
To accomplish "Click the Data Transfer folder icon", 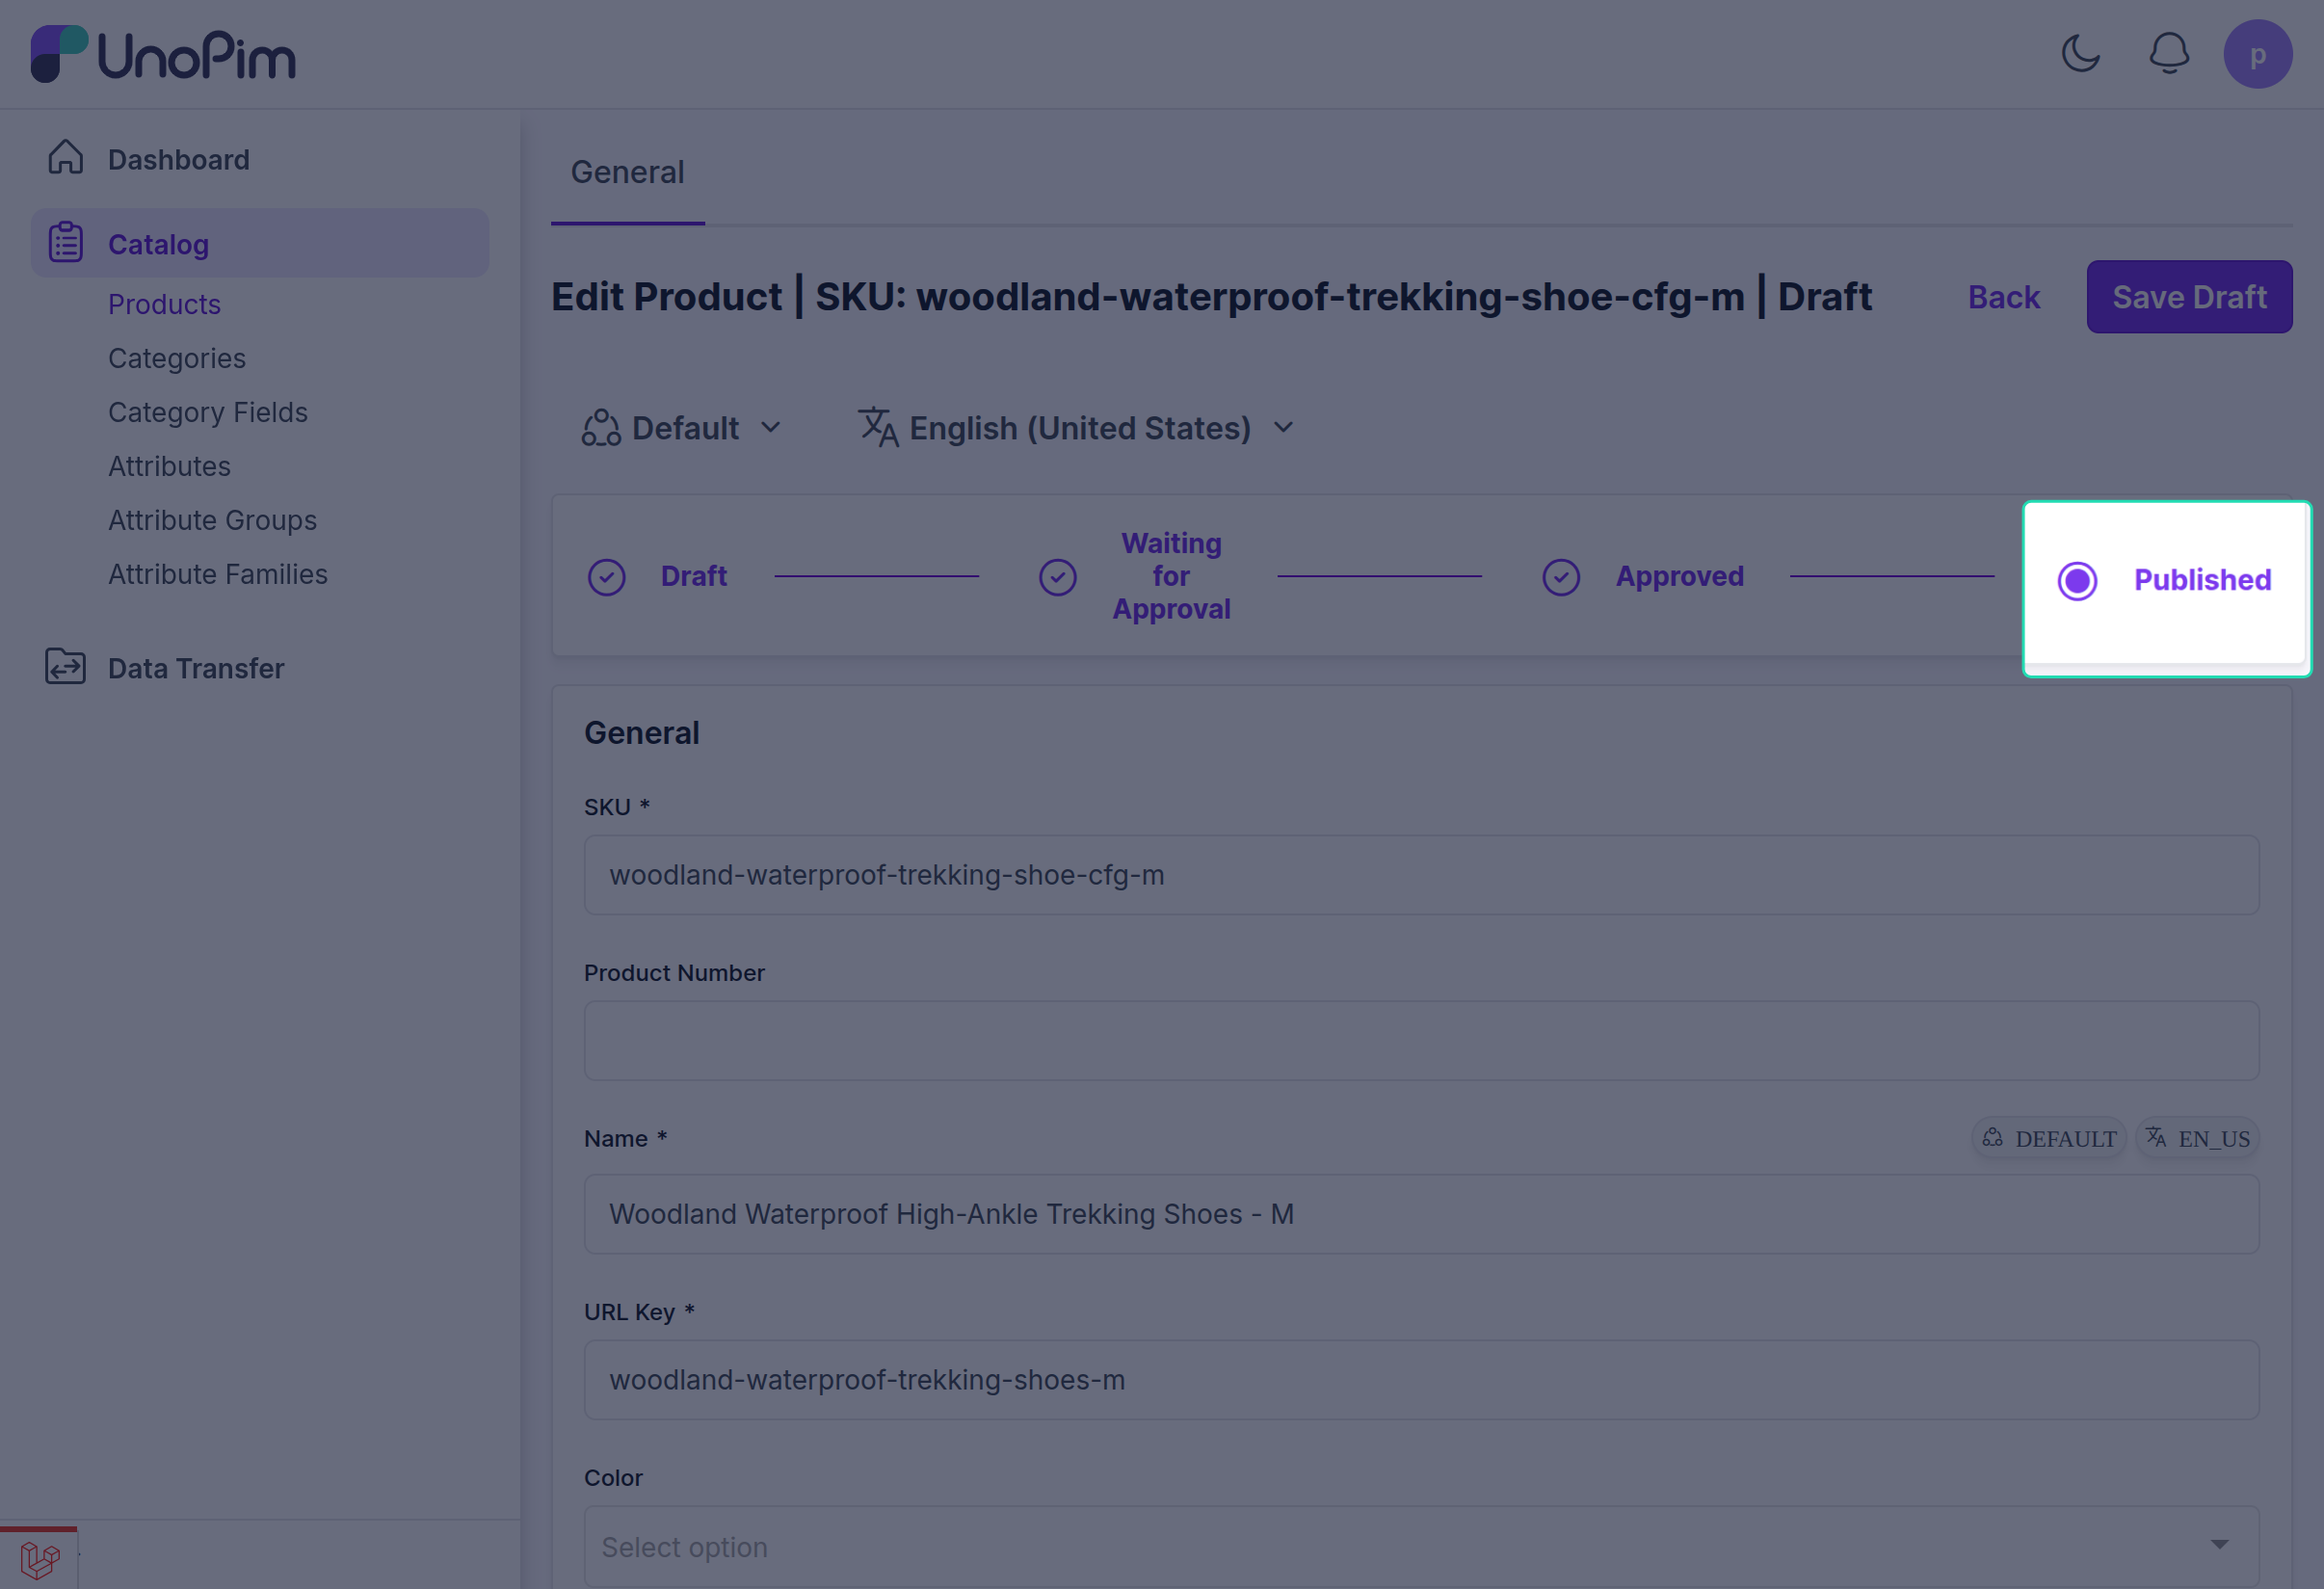I will [66, 667].
